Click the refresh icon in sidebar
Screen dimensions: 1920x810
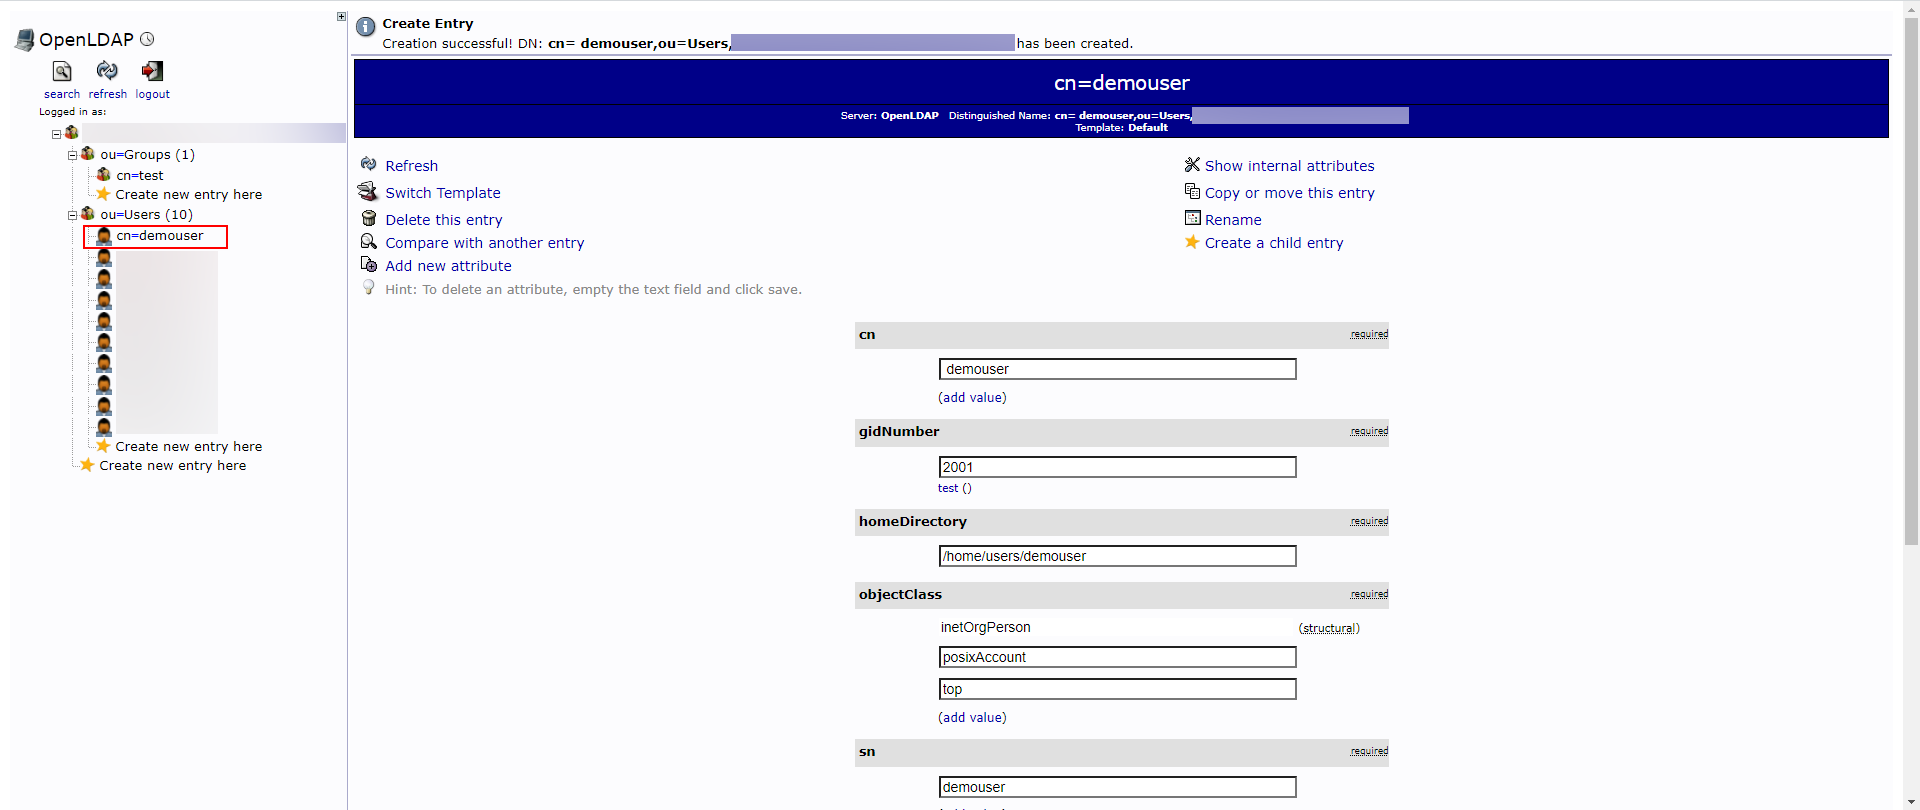point(107,70)
